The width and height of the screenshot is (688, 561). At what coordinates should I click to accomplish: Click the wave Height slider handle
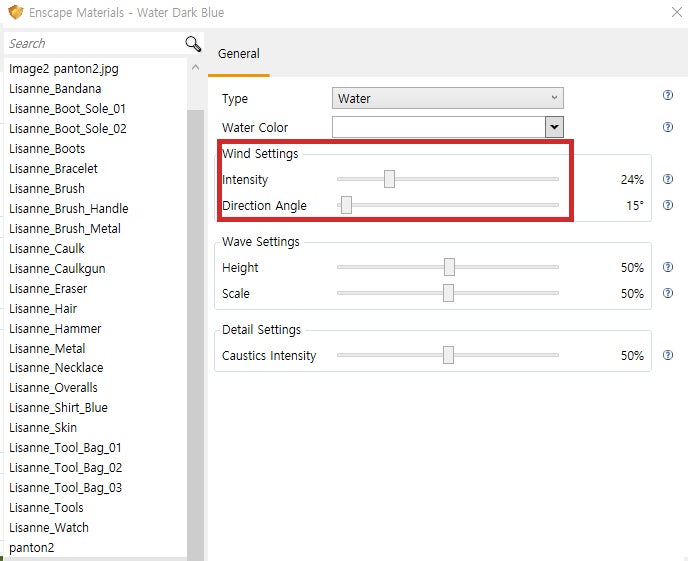click(449, 267)
